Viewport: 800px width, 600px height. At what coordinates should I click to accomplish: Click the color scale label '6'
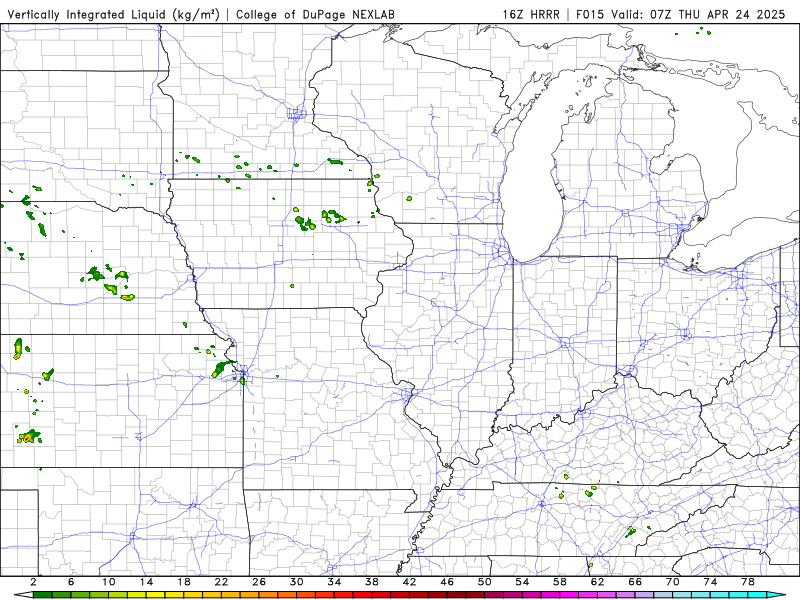click(71, 582)
